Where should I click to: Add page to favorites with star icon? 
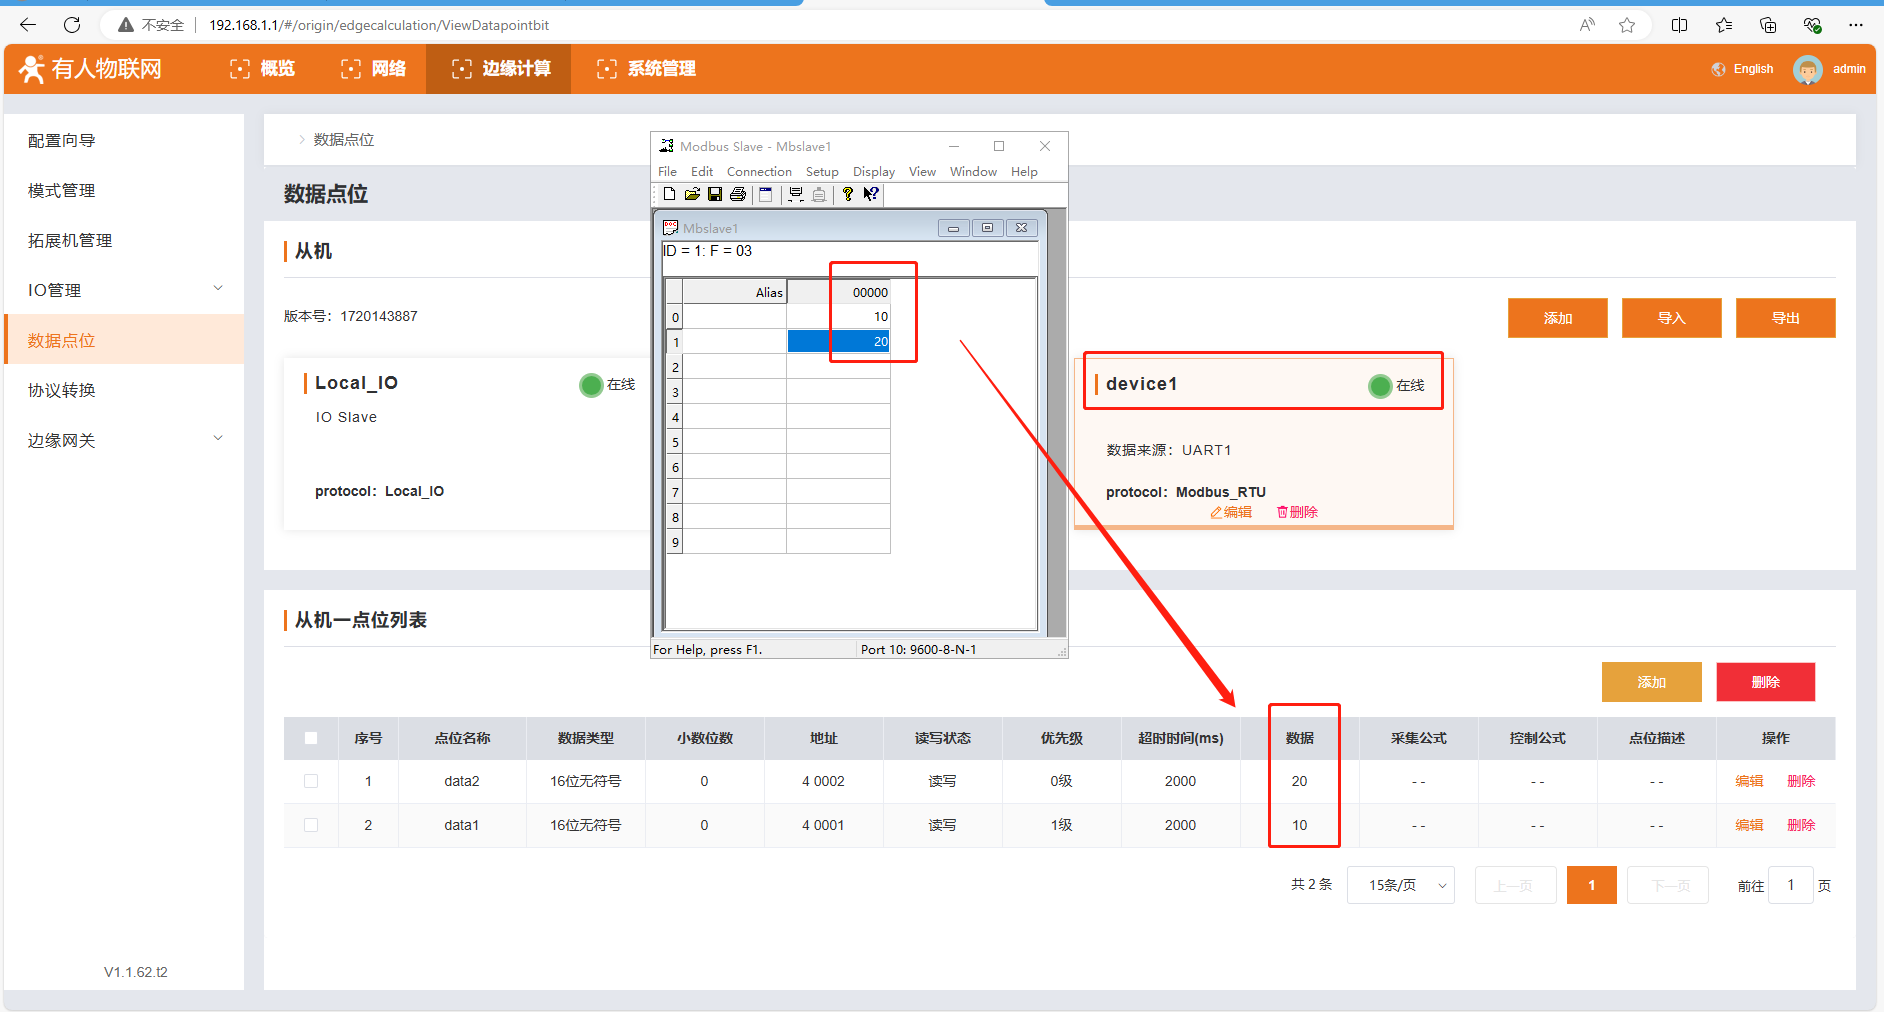(1627, 25)
